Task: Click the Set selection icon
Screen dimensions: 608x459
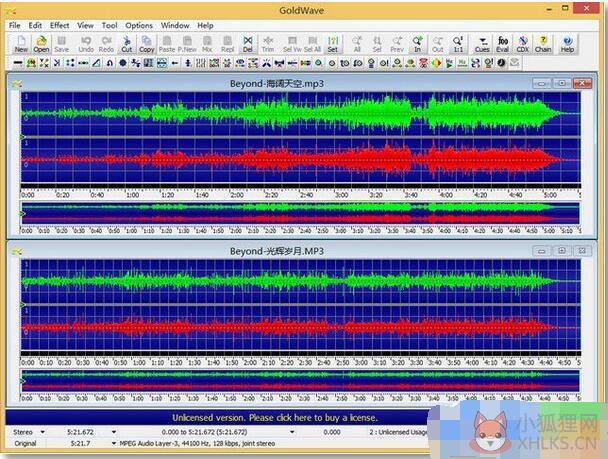Action: 333,44
